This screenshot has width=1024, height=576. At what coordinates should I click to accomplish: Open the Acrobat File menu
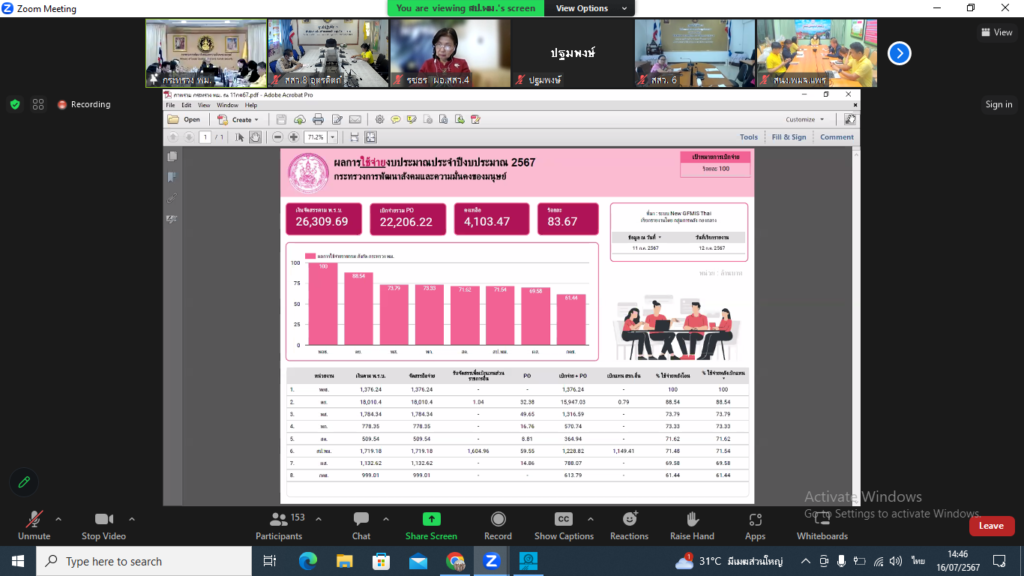[x=170, y=105]
